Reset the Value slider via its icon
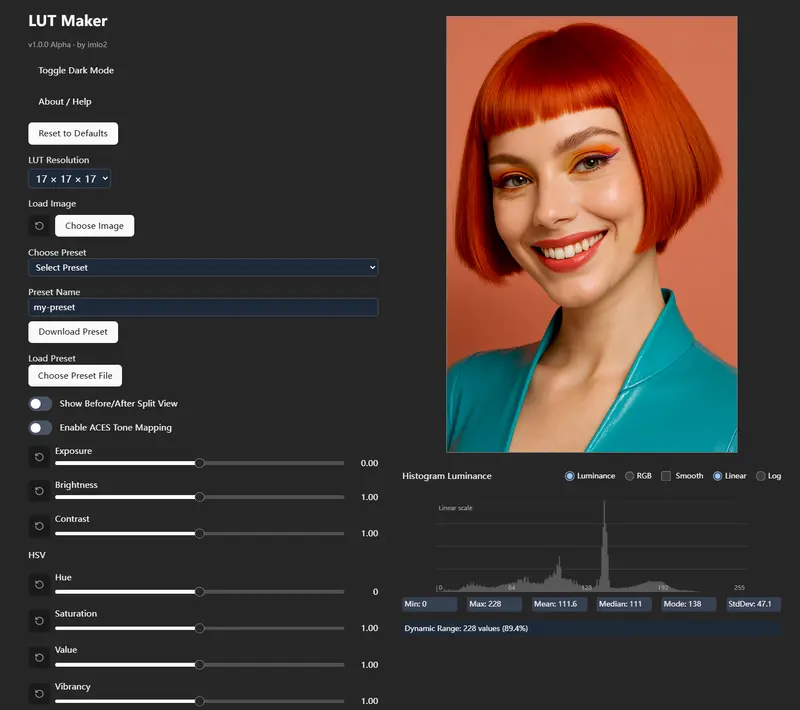This screenshot has height=710, width=800. click(39, 657)
